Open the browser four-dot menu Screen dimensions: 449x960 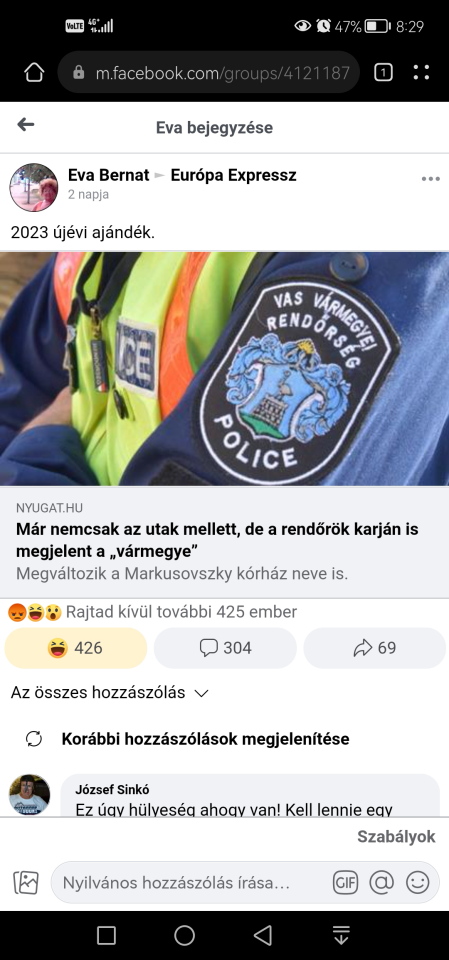pos(421,73)
